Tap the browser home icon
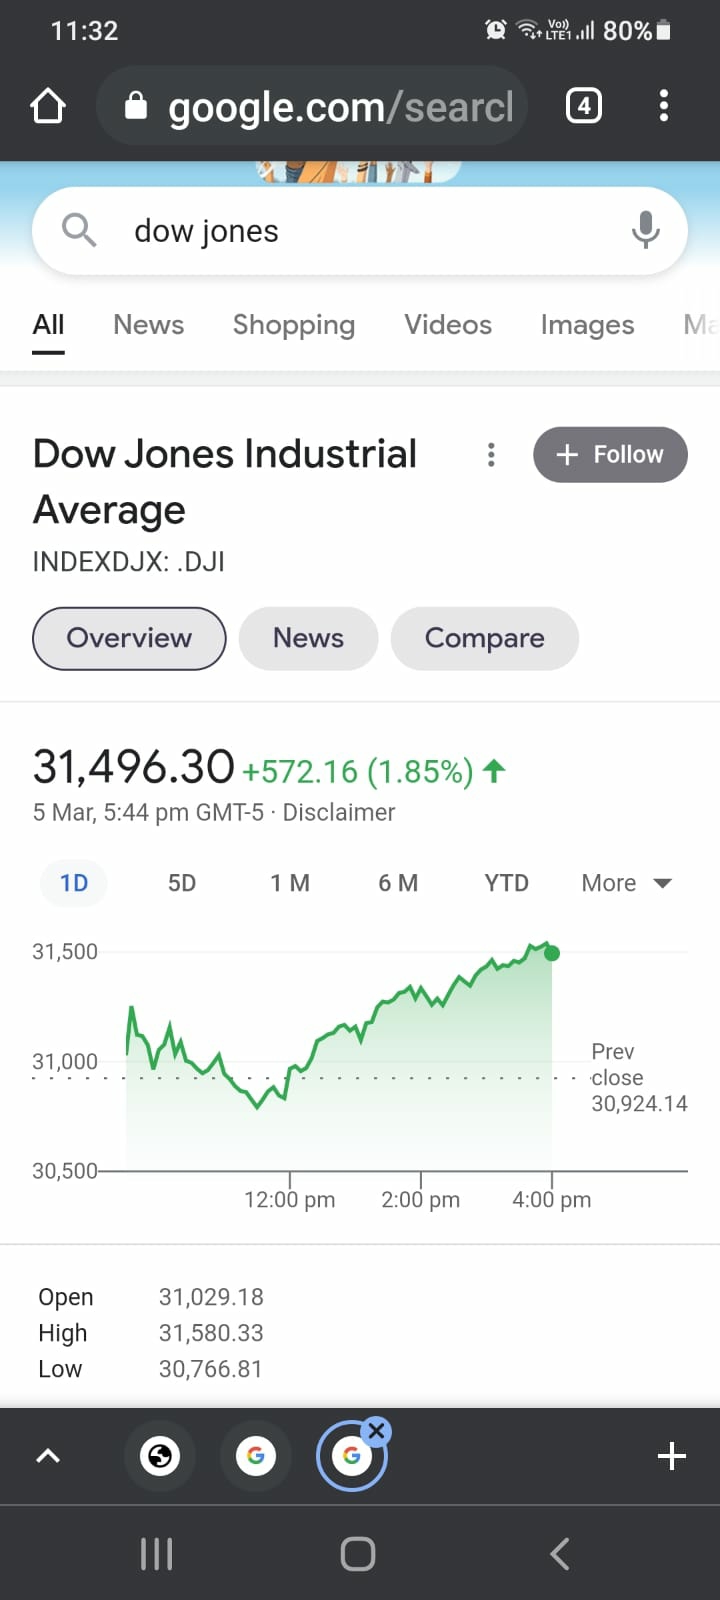This screenshot has height=1600, width=720. click(x=48, y=106)
